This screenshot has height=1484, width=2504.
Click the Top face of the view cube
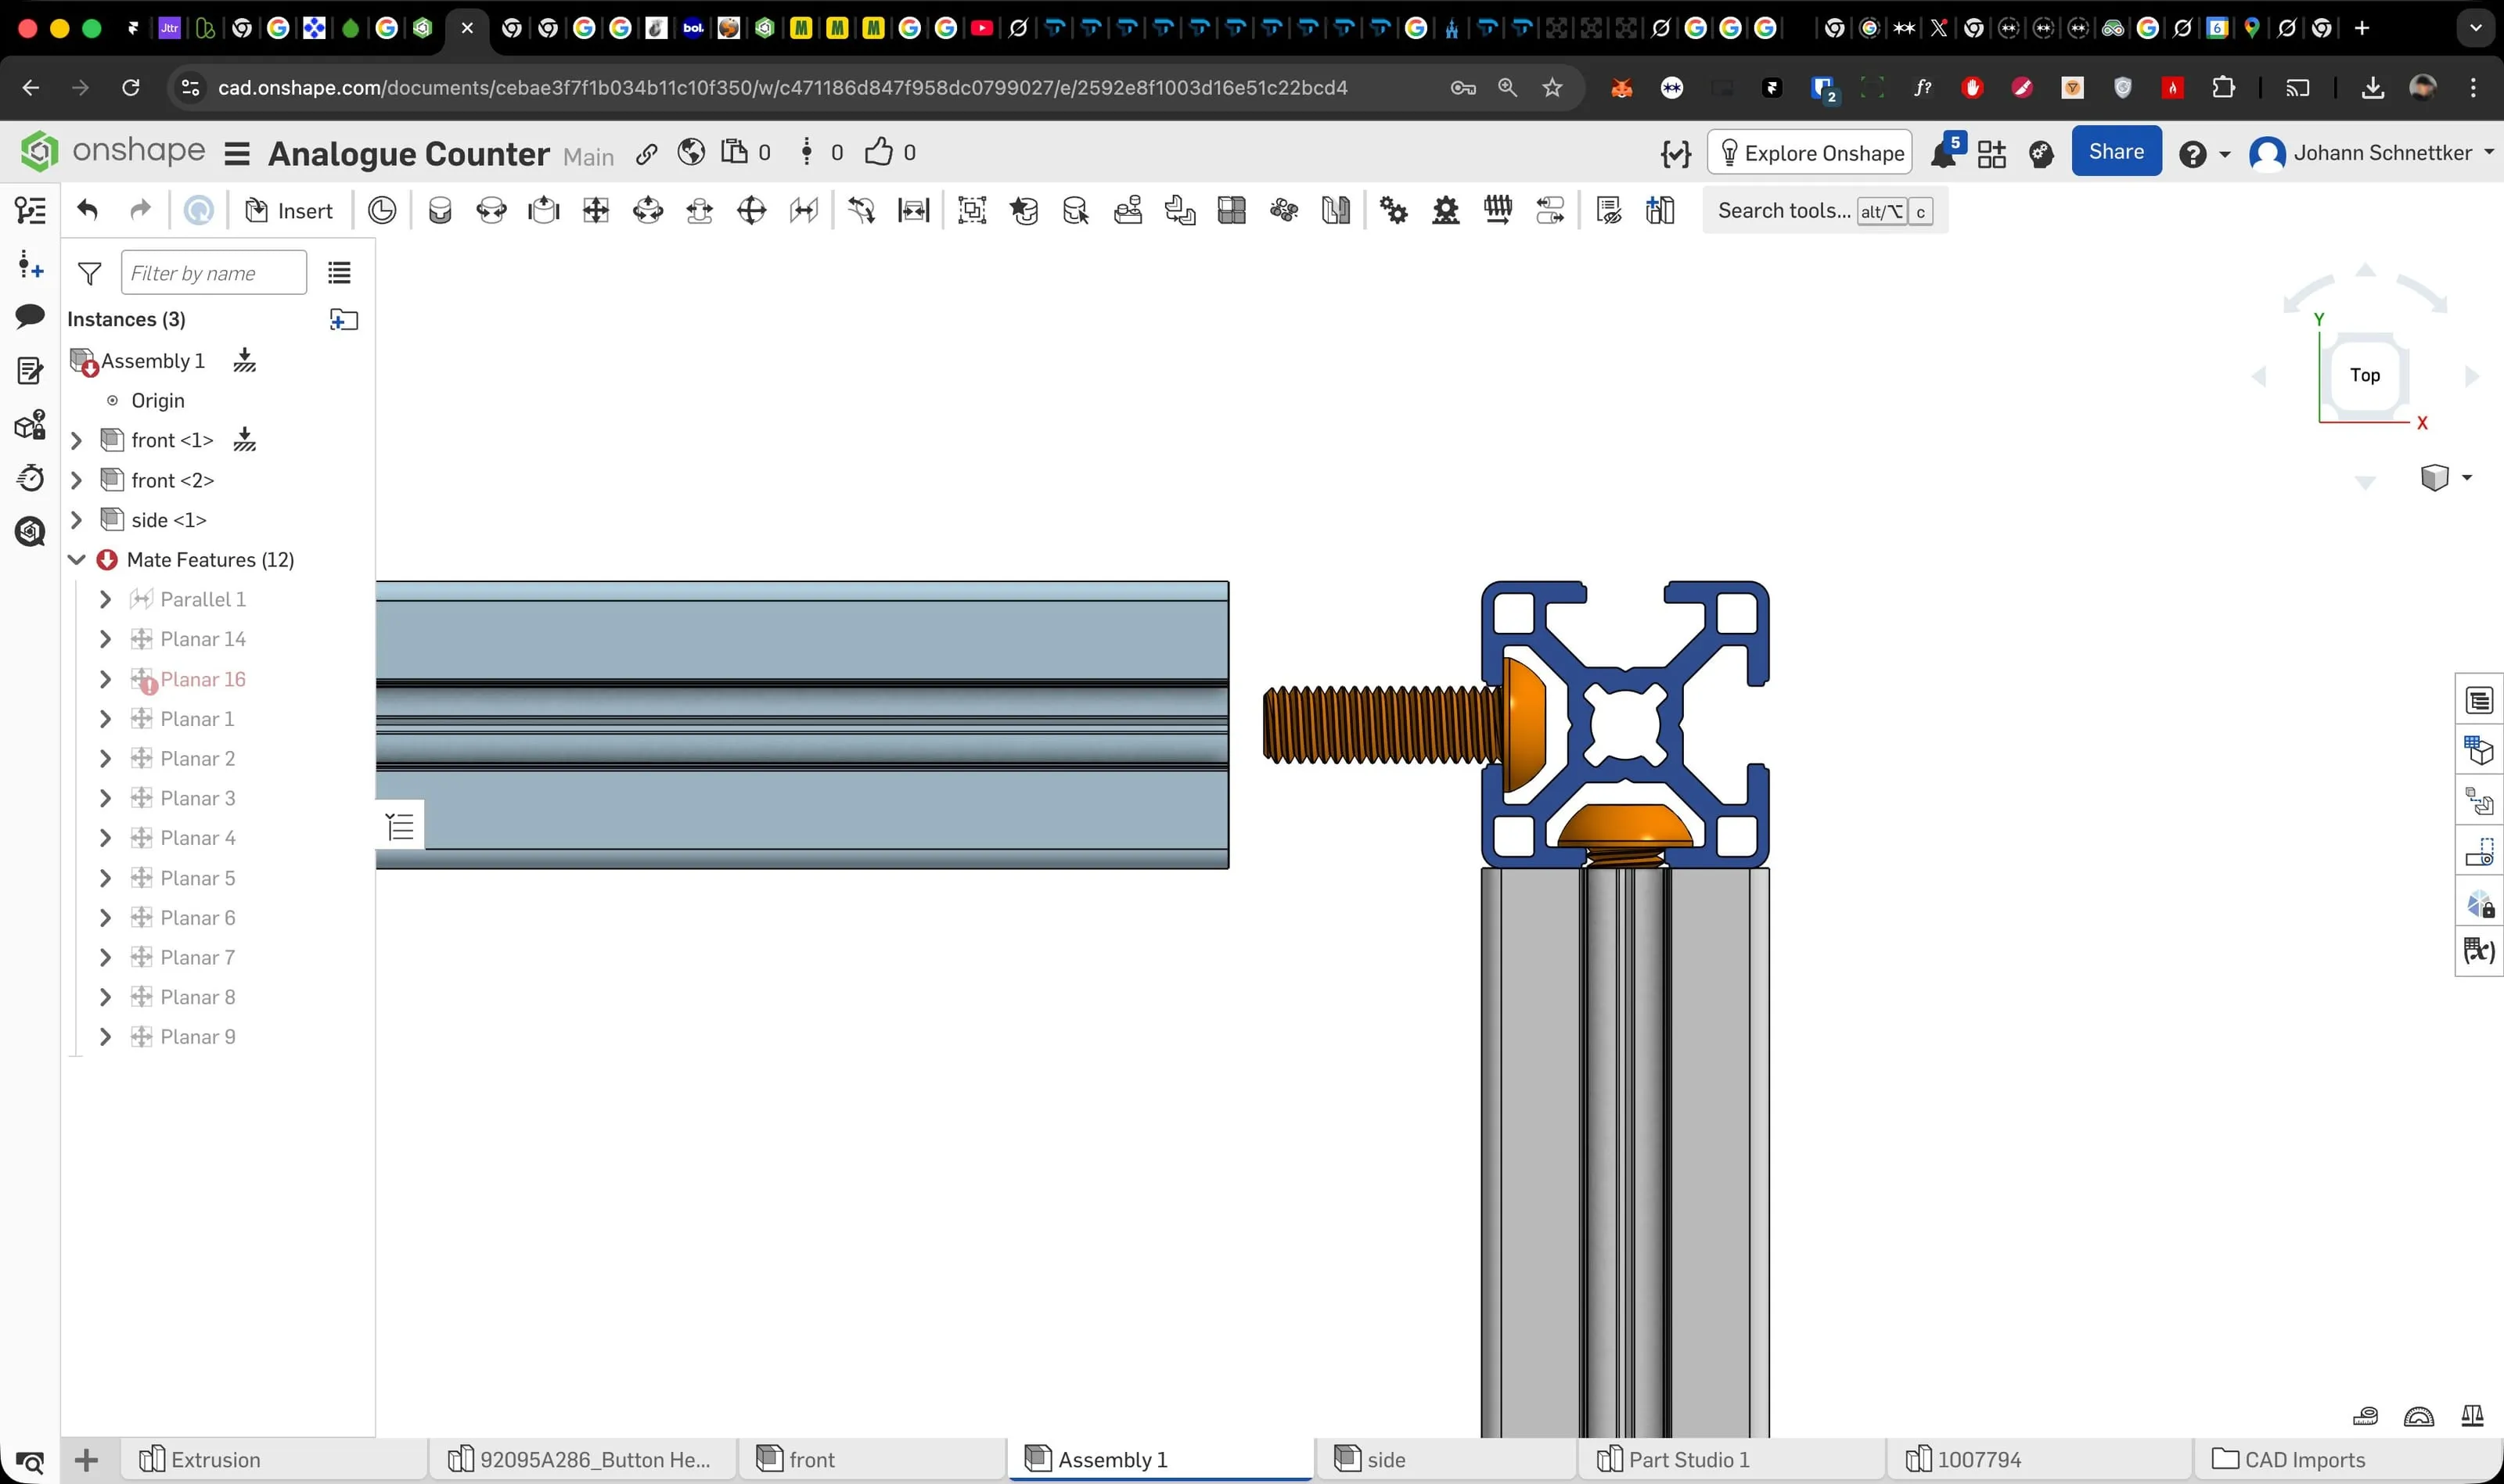pos(2364,375)
